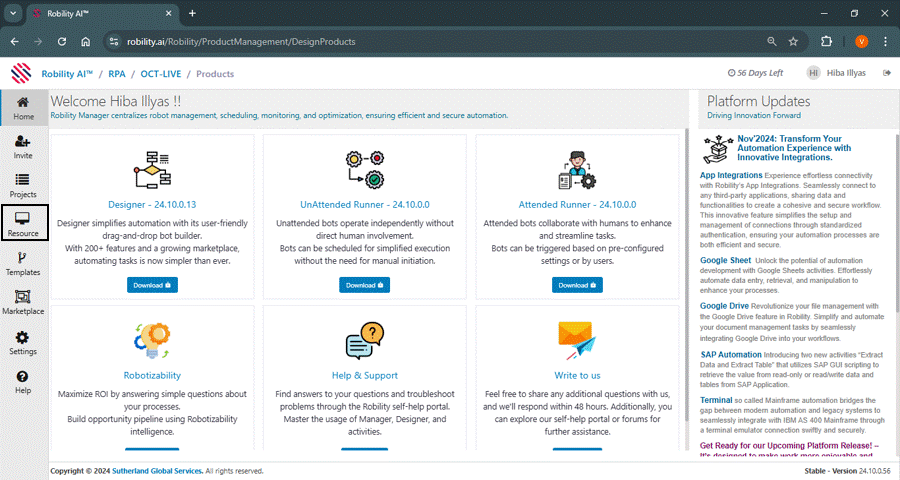Select the Robility AI browser tab
Image resolution: width=900 pixels, height=480 pixels.
coord(102,13)
